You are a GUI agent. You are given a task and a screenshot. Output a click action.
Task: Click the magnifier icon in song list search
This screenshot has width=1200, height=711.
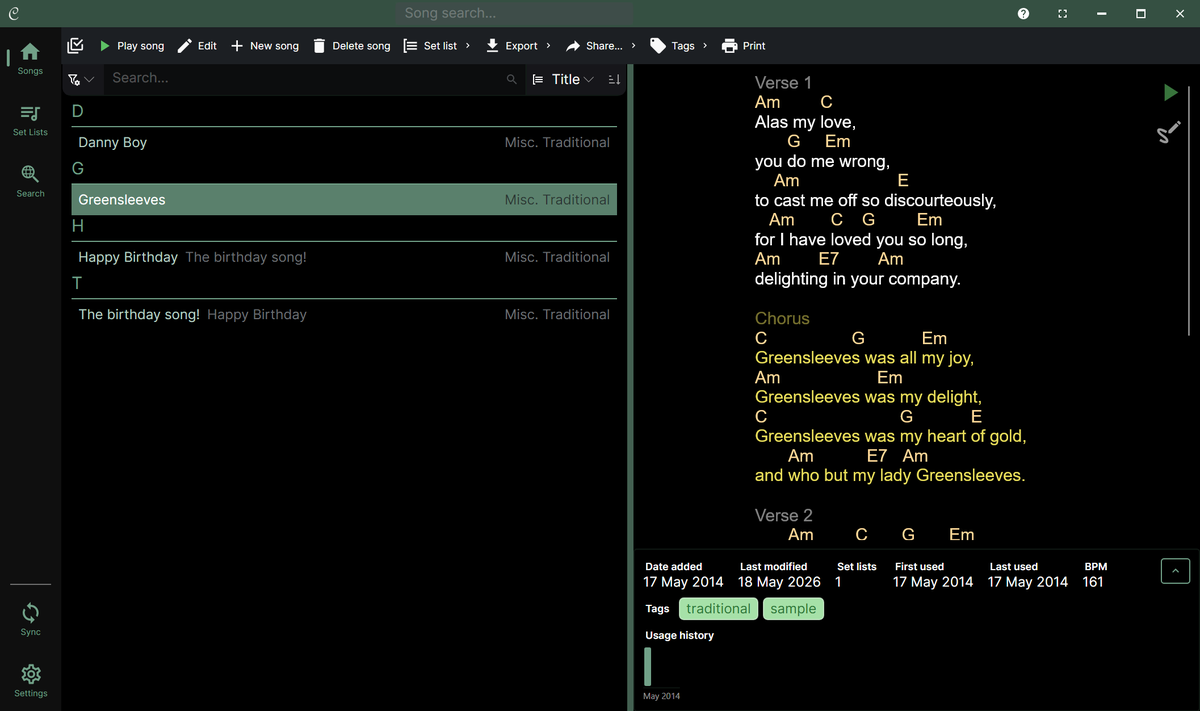[512, 79]
